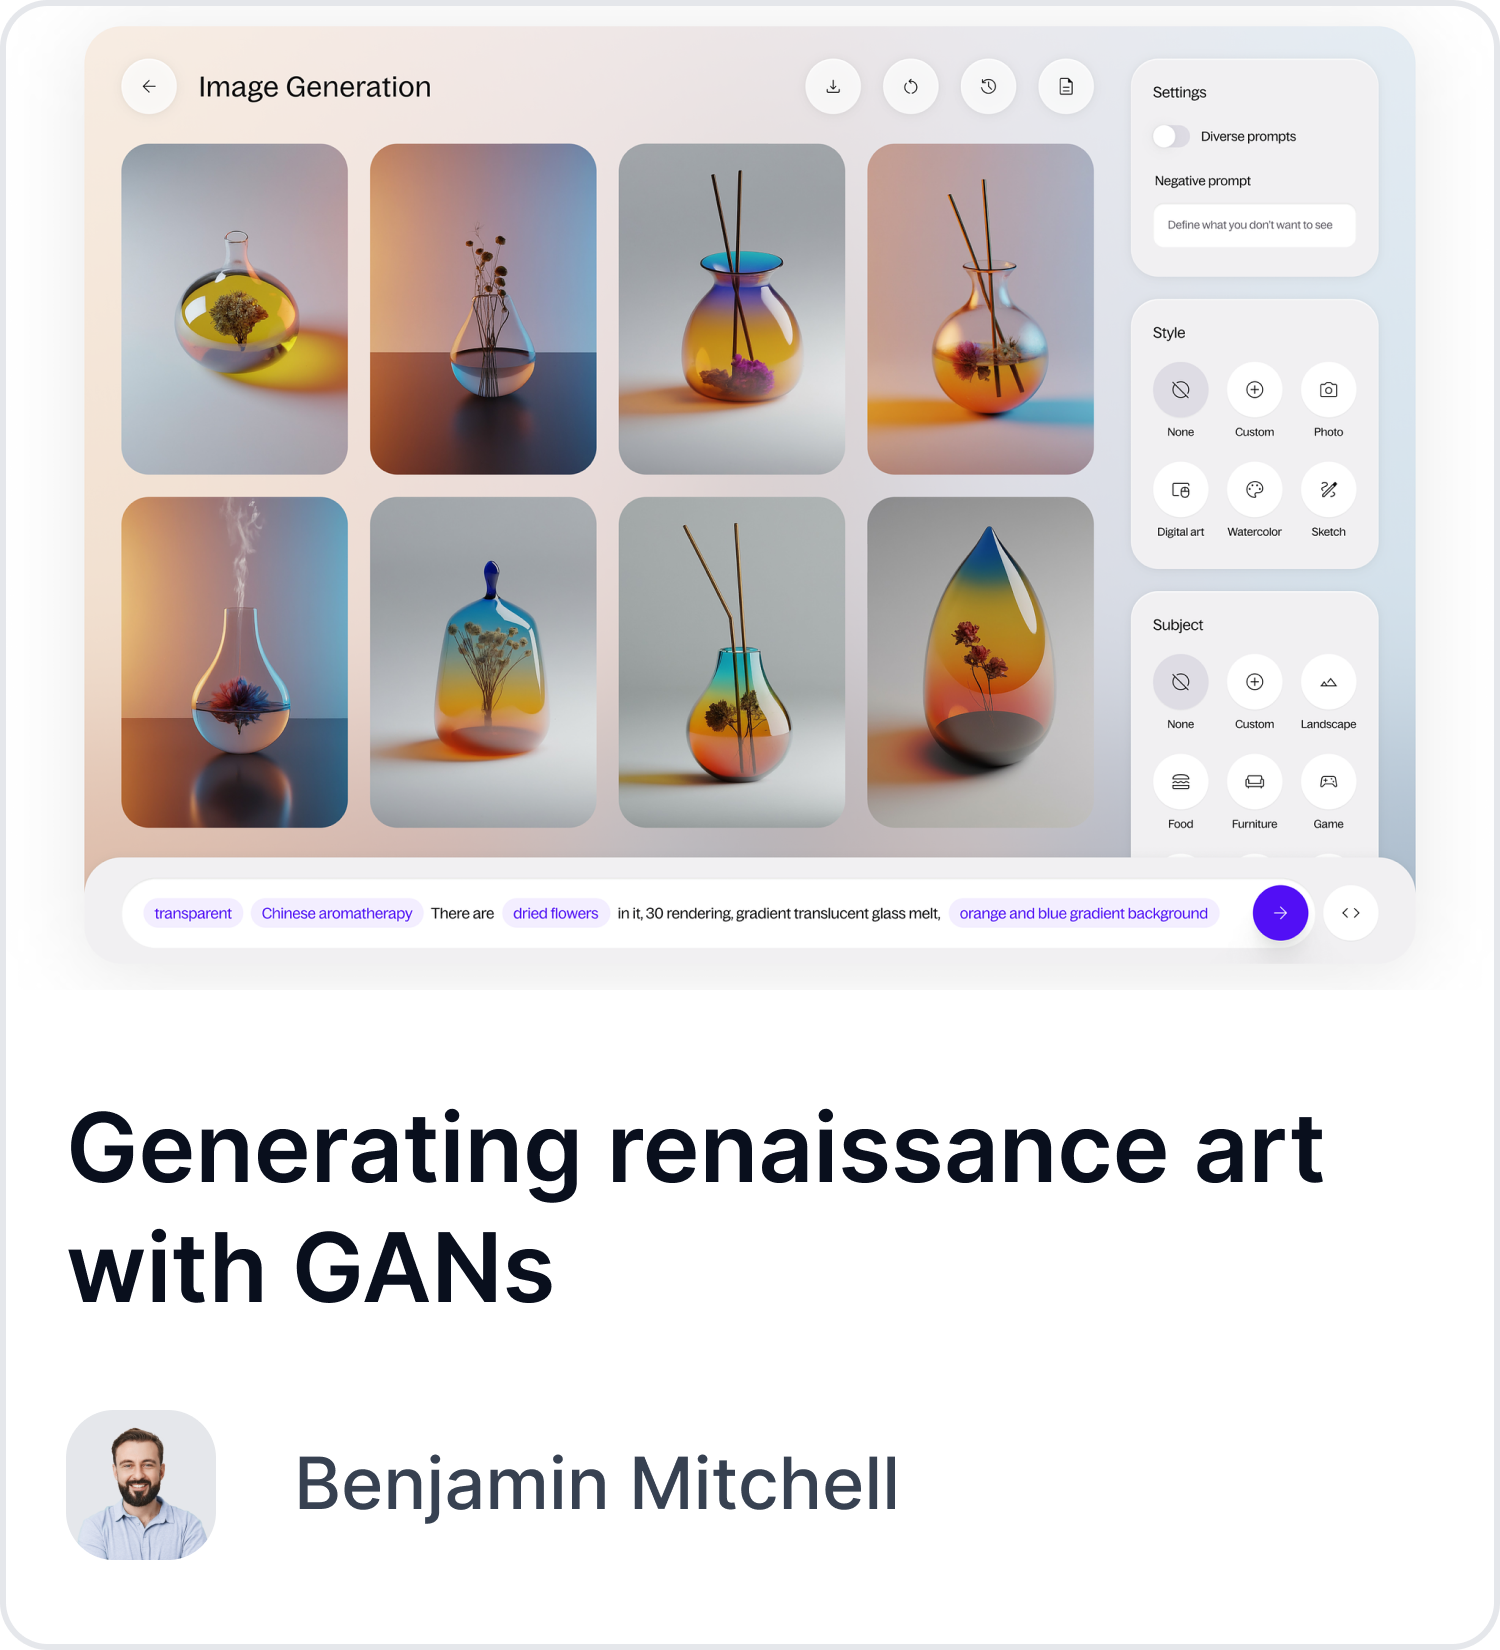The height and width of the screenshot is (1650, 1500).
Task: Click the 'dried flowers' prompt tag
Action: 556,913
